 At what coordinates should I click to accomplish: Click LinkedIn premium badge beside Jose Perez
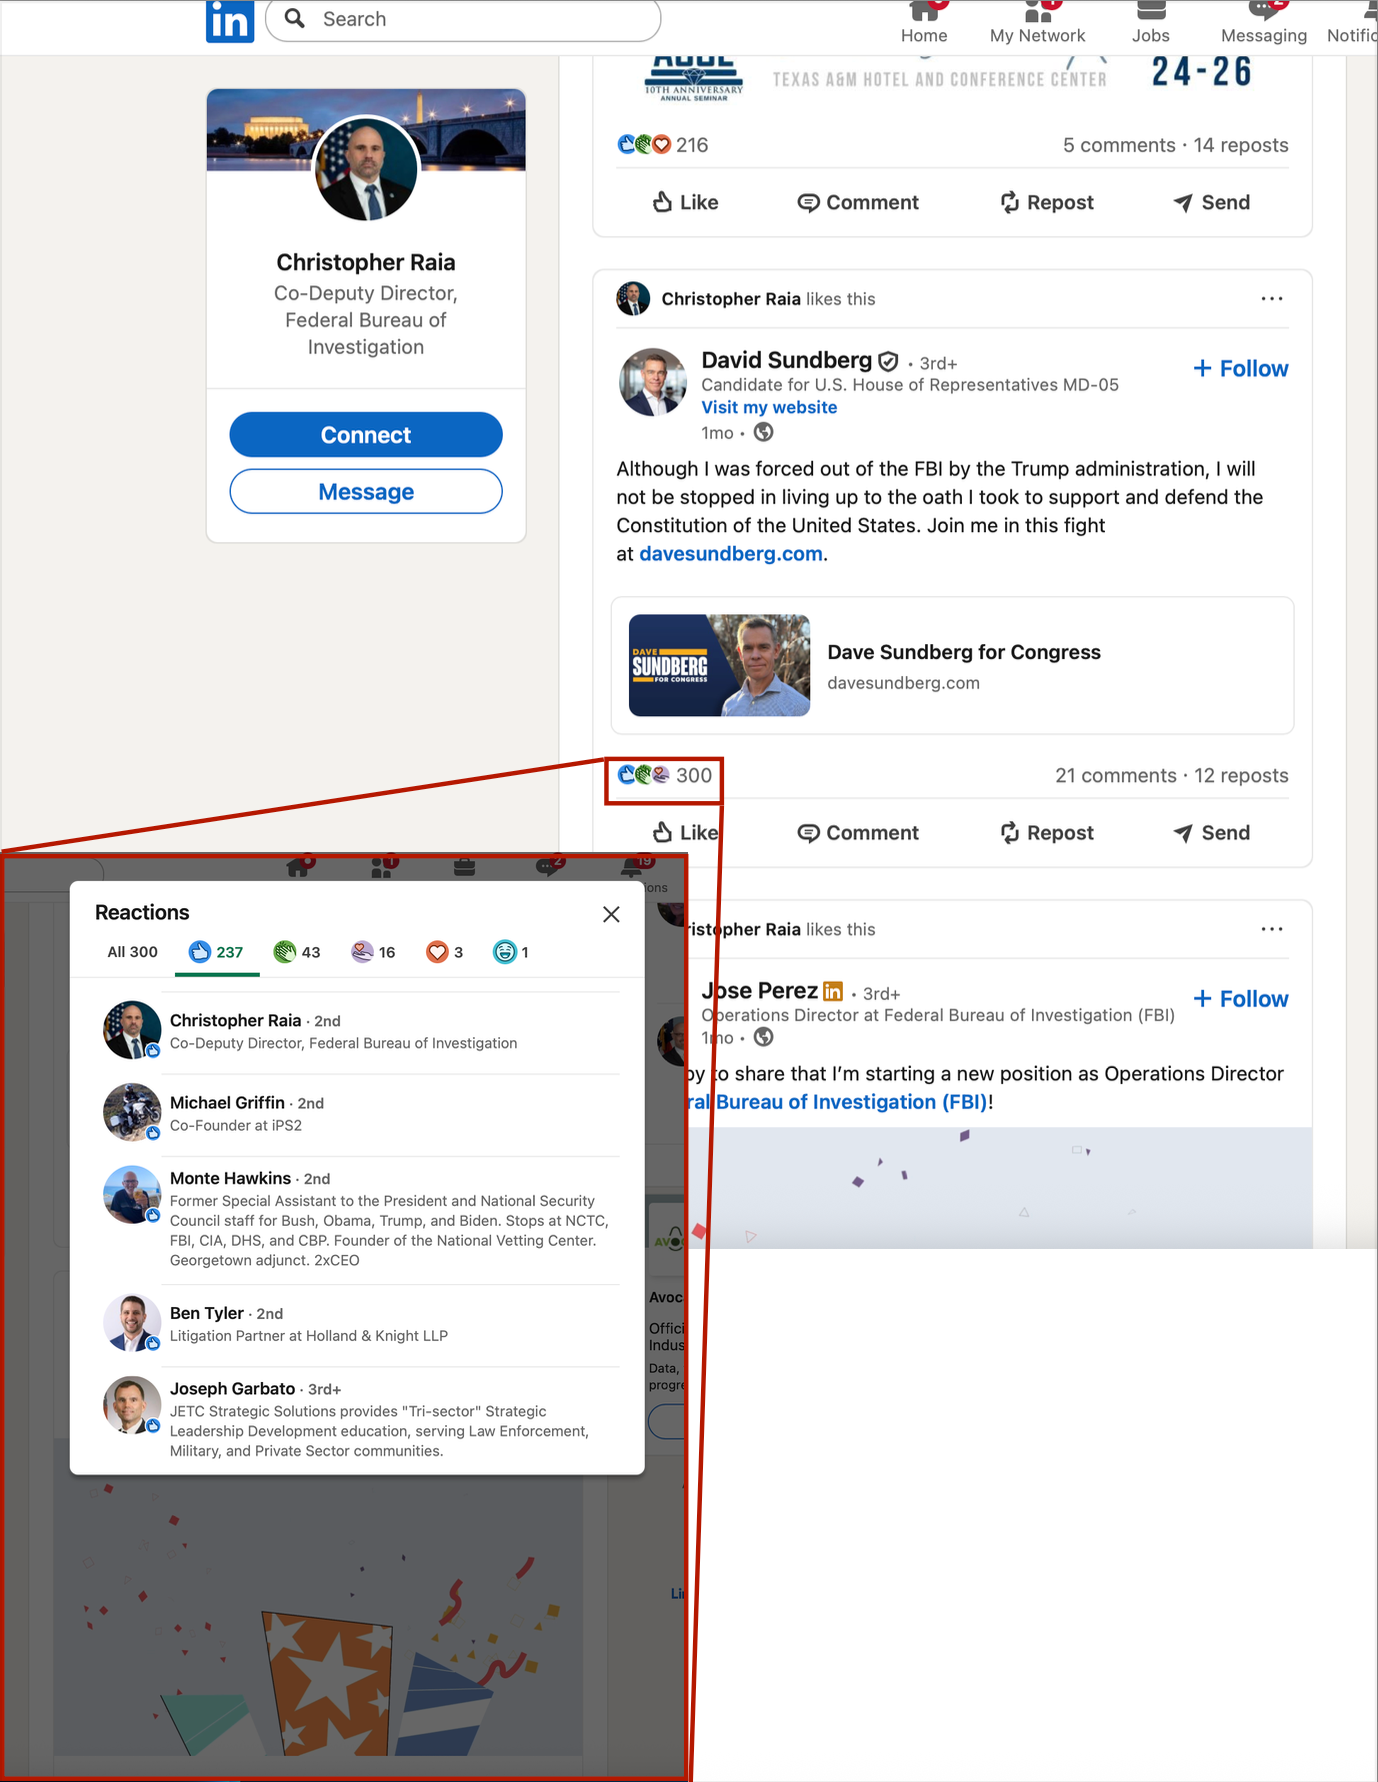tap(833, 992)
